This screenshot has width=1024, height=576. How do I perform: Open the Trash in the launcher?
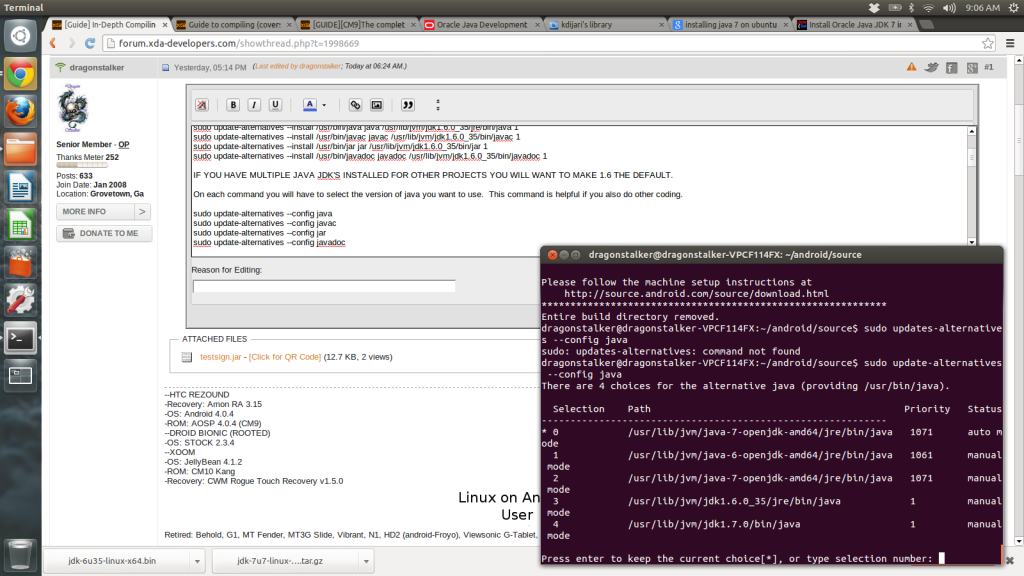pos(20,554)
